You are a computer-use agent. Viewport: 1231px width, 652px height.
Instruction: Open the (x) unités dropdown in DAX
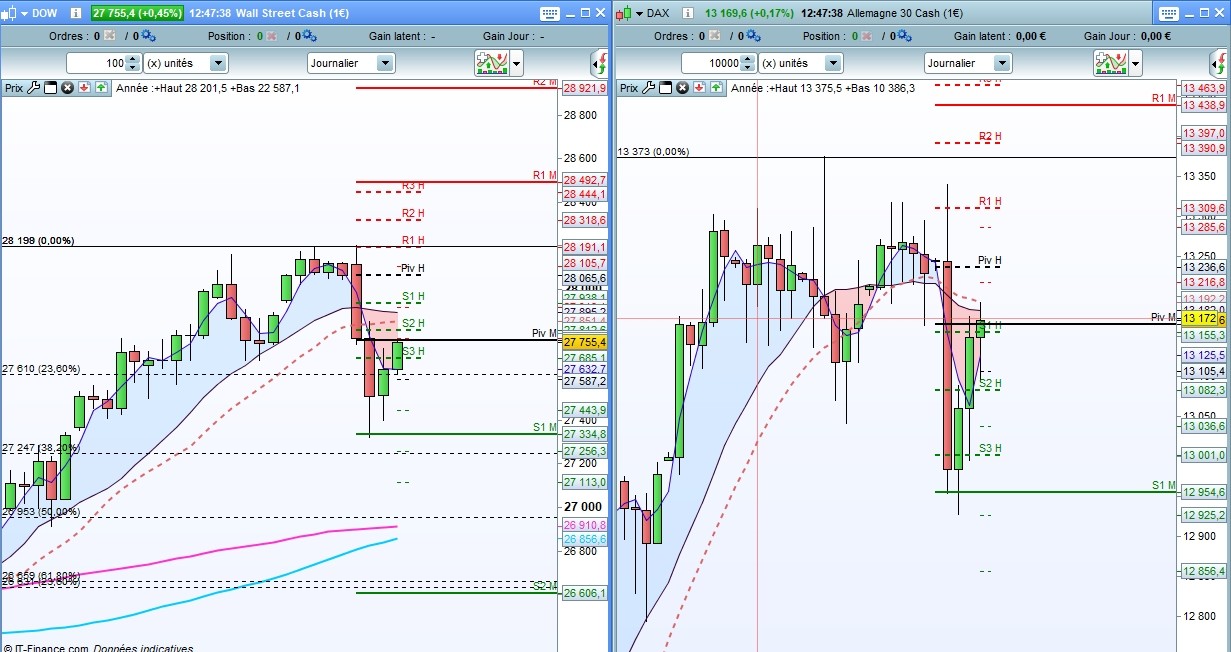click(x=801, y=63)
